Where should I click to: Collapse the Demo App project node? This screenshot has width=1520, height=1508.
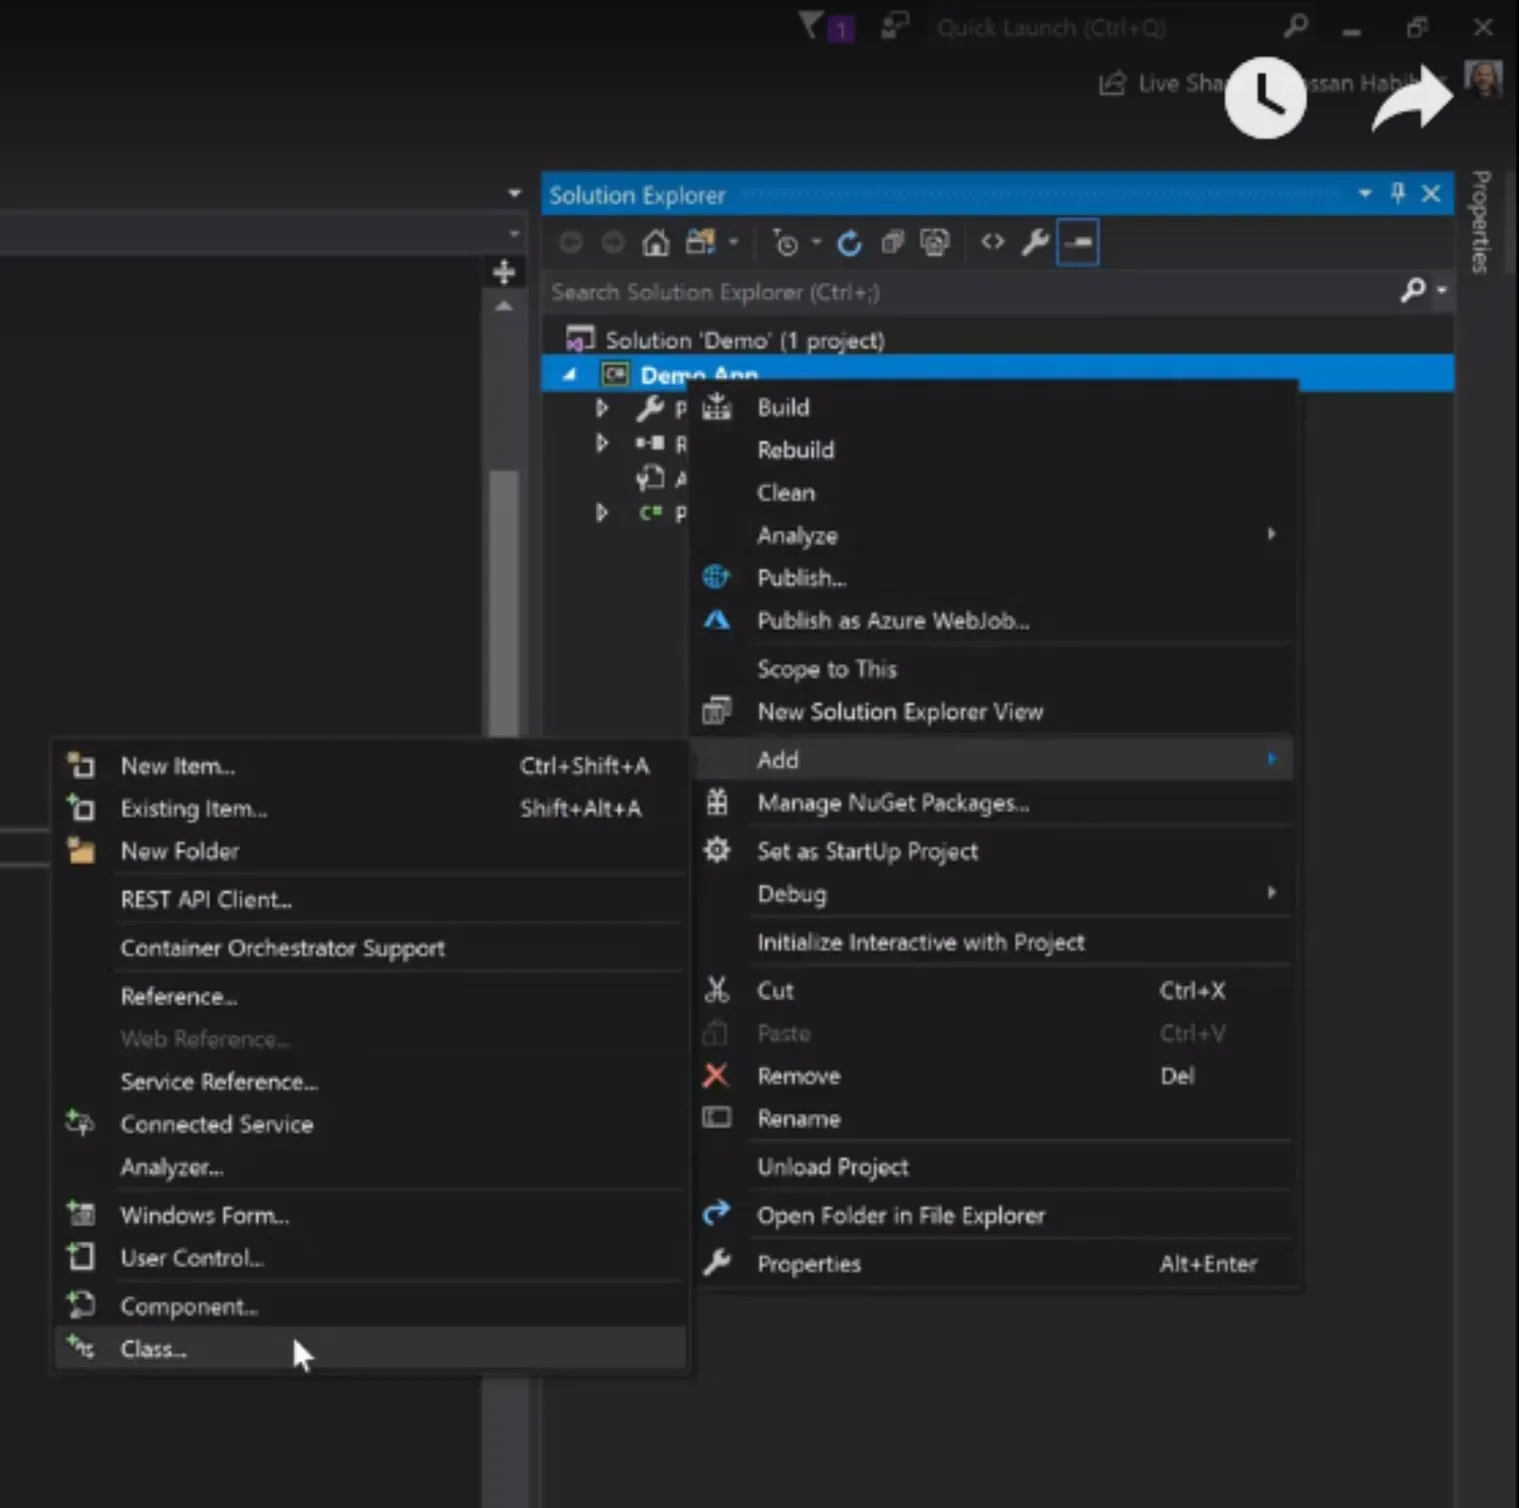pos(570,375)
